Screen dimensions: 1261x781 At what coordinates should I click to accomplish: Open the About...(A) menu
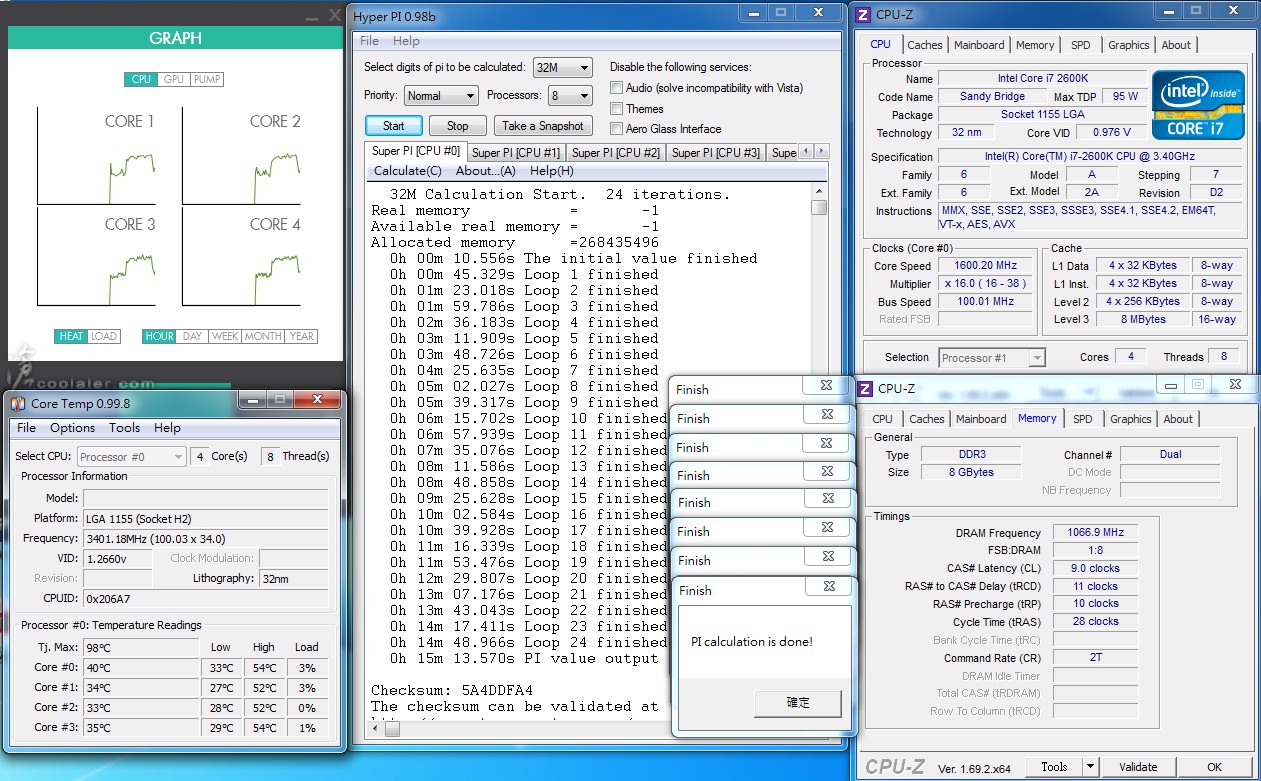pos(486,170)
